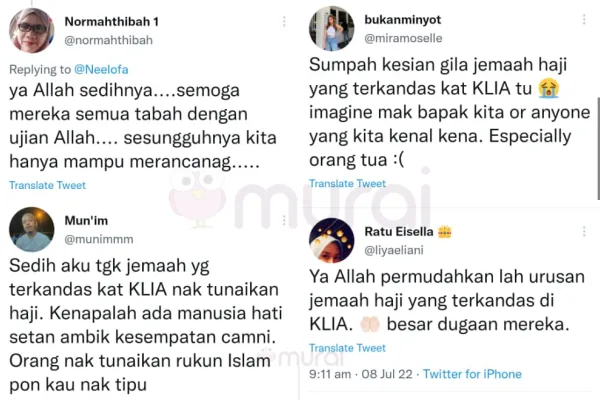
Task: Open the @munimmm handle
Action: (99, 239)
